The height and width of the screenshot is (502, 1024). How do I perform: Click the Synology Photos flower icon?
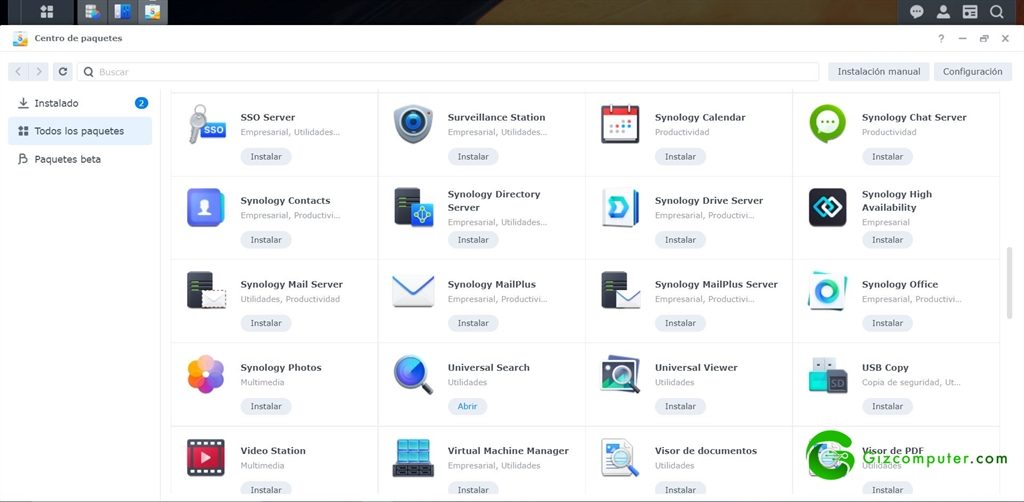206,374
